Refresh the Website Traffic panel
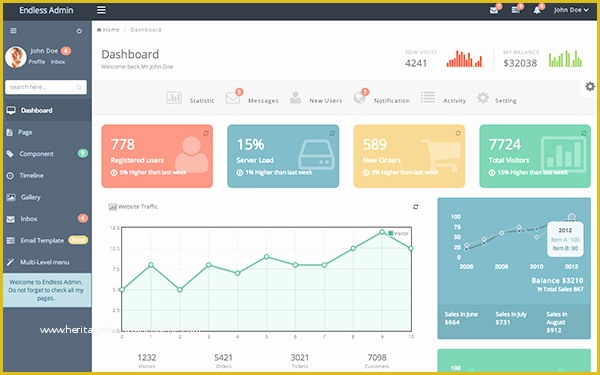This screenshot has height=375, width=600. pos(416,207)
